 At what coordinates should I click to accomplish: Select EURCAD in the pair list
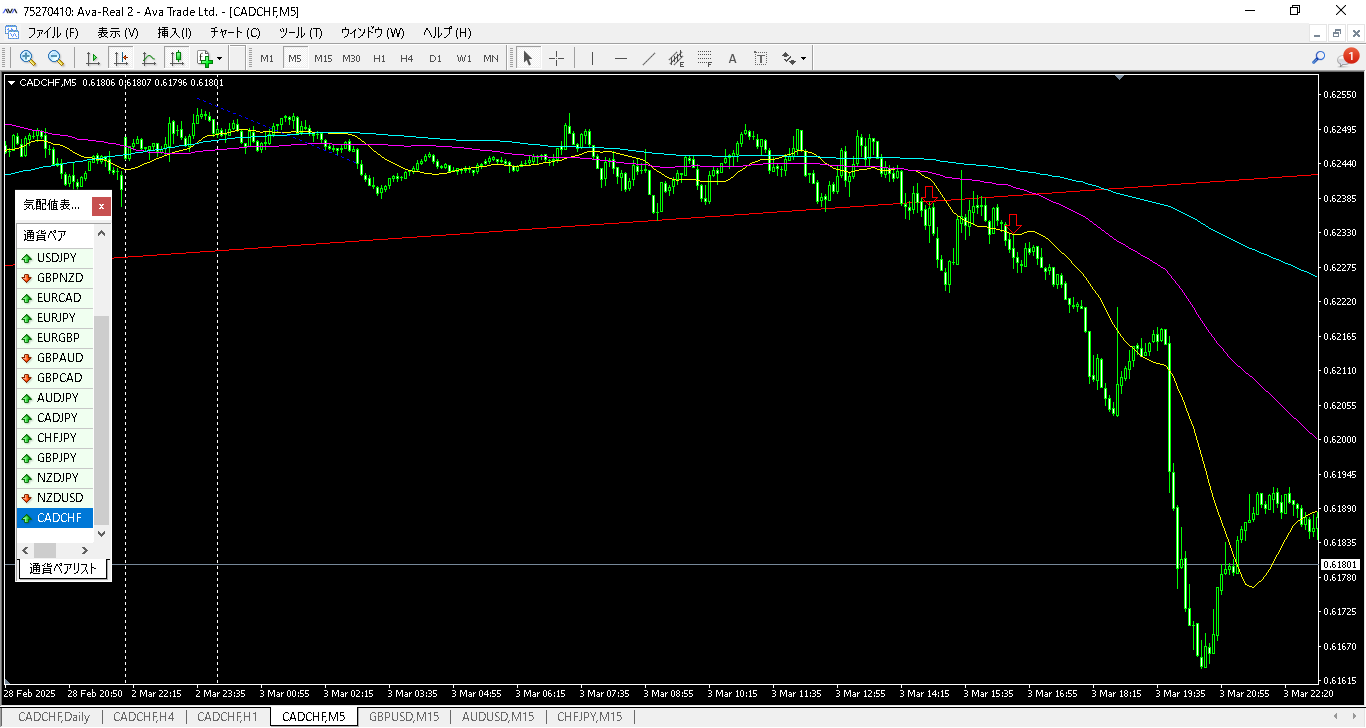click(56, 298)
